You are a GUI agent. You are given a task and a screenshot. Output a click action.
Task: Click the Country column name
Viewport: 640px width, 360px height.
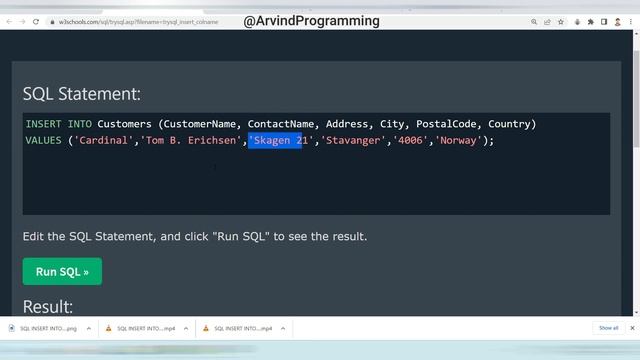tap(509, 124)
